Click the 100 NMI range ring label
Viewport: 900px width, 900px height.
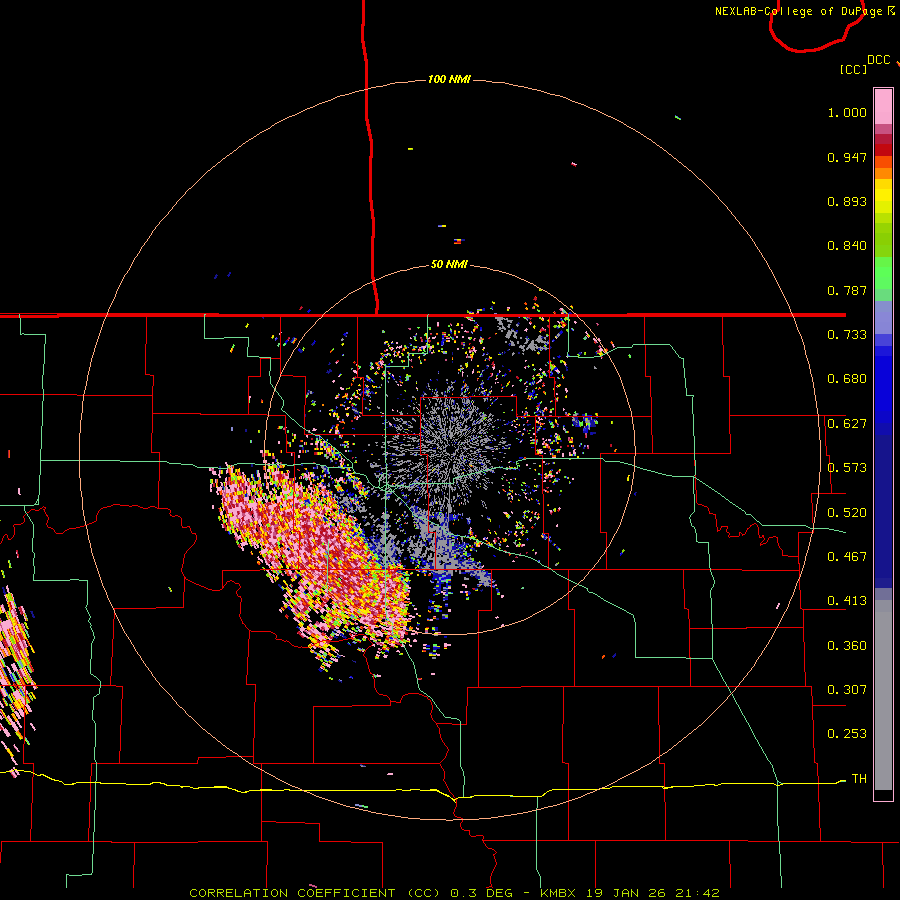(449, 79)
